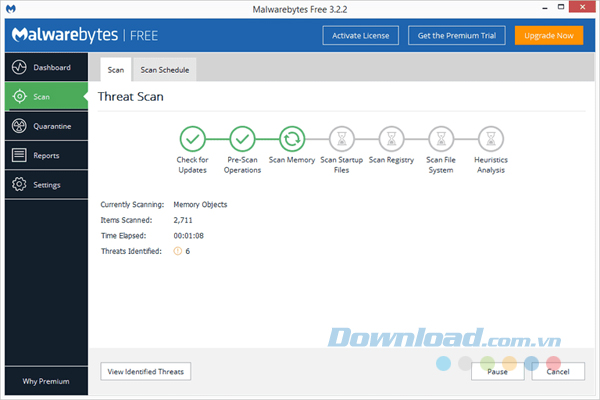The height and width of the screenshot is (400, 600).
Task: Click the Check for Updates checkmark icon
Action: (192, 139)
